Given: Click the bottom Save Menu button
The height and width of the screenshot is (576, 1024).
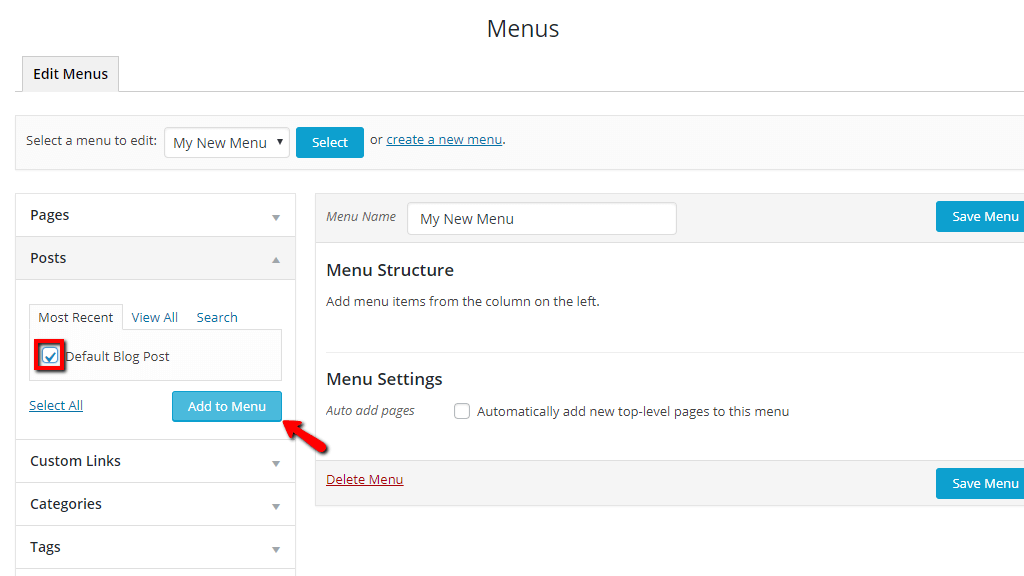Looking at the screenshot, I should 981,483.
